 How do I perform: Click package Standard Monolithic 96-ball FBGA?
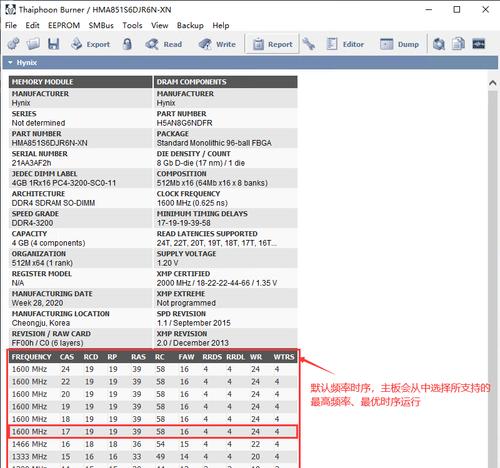click(214, 143)
